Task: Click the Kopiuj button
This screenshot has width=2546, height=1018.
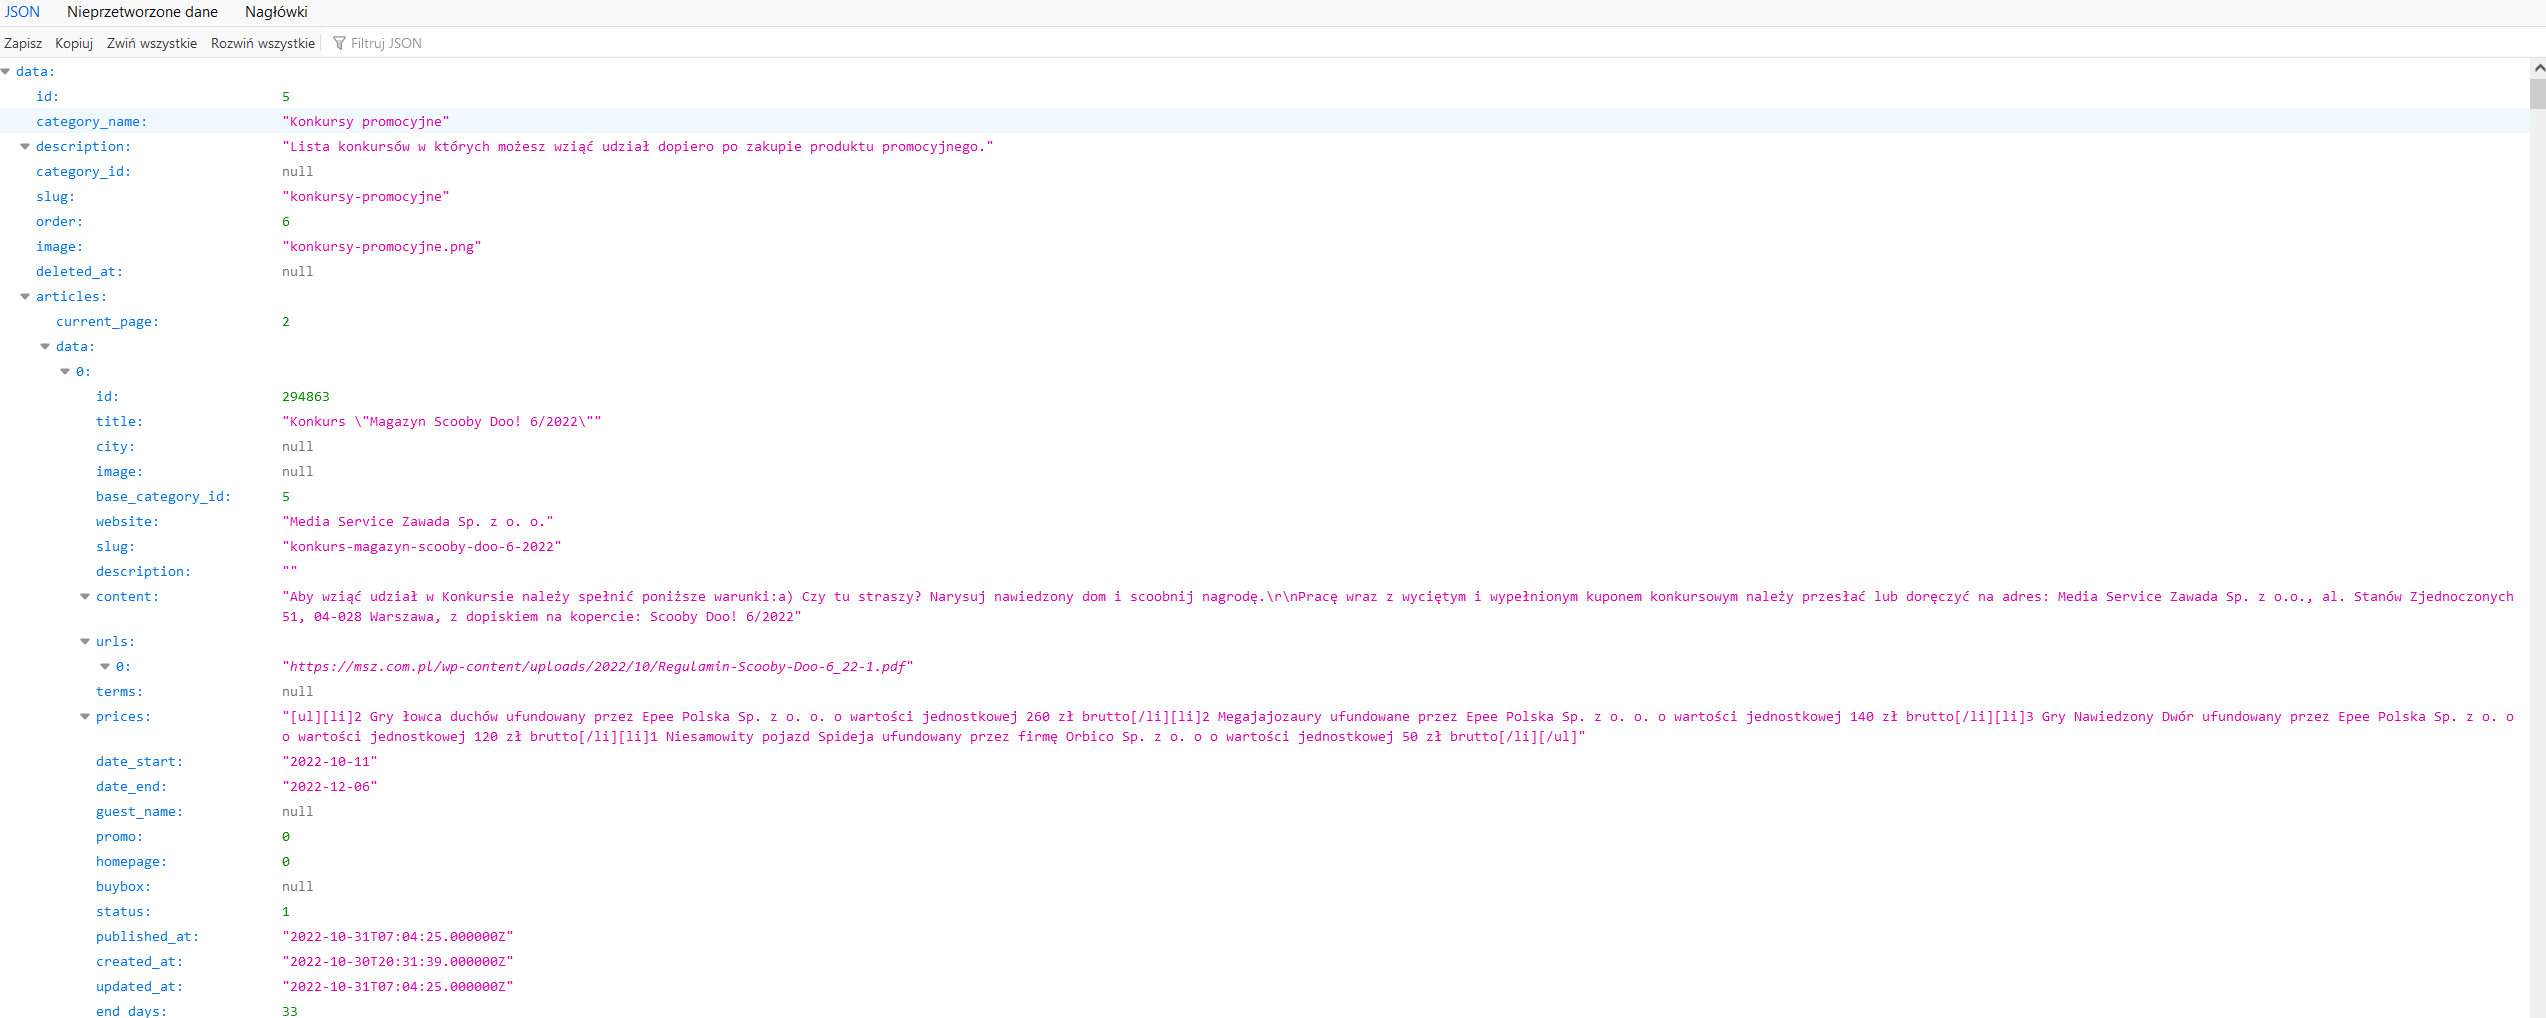Action: [74, 43]
